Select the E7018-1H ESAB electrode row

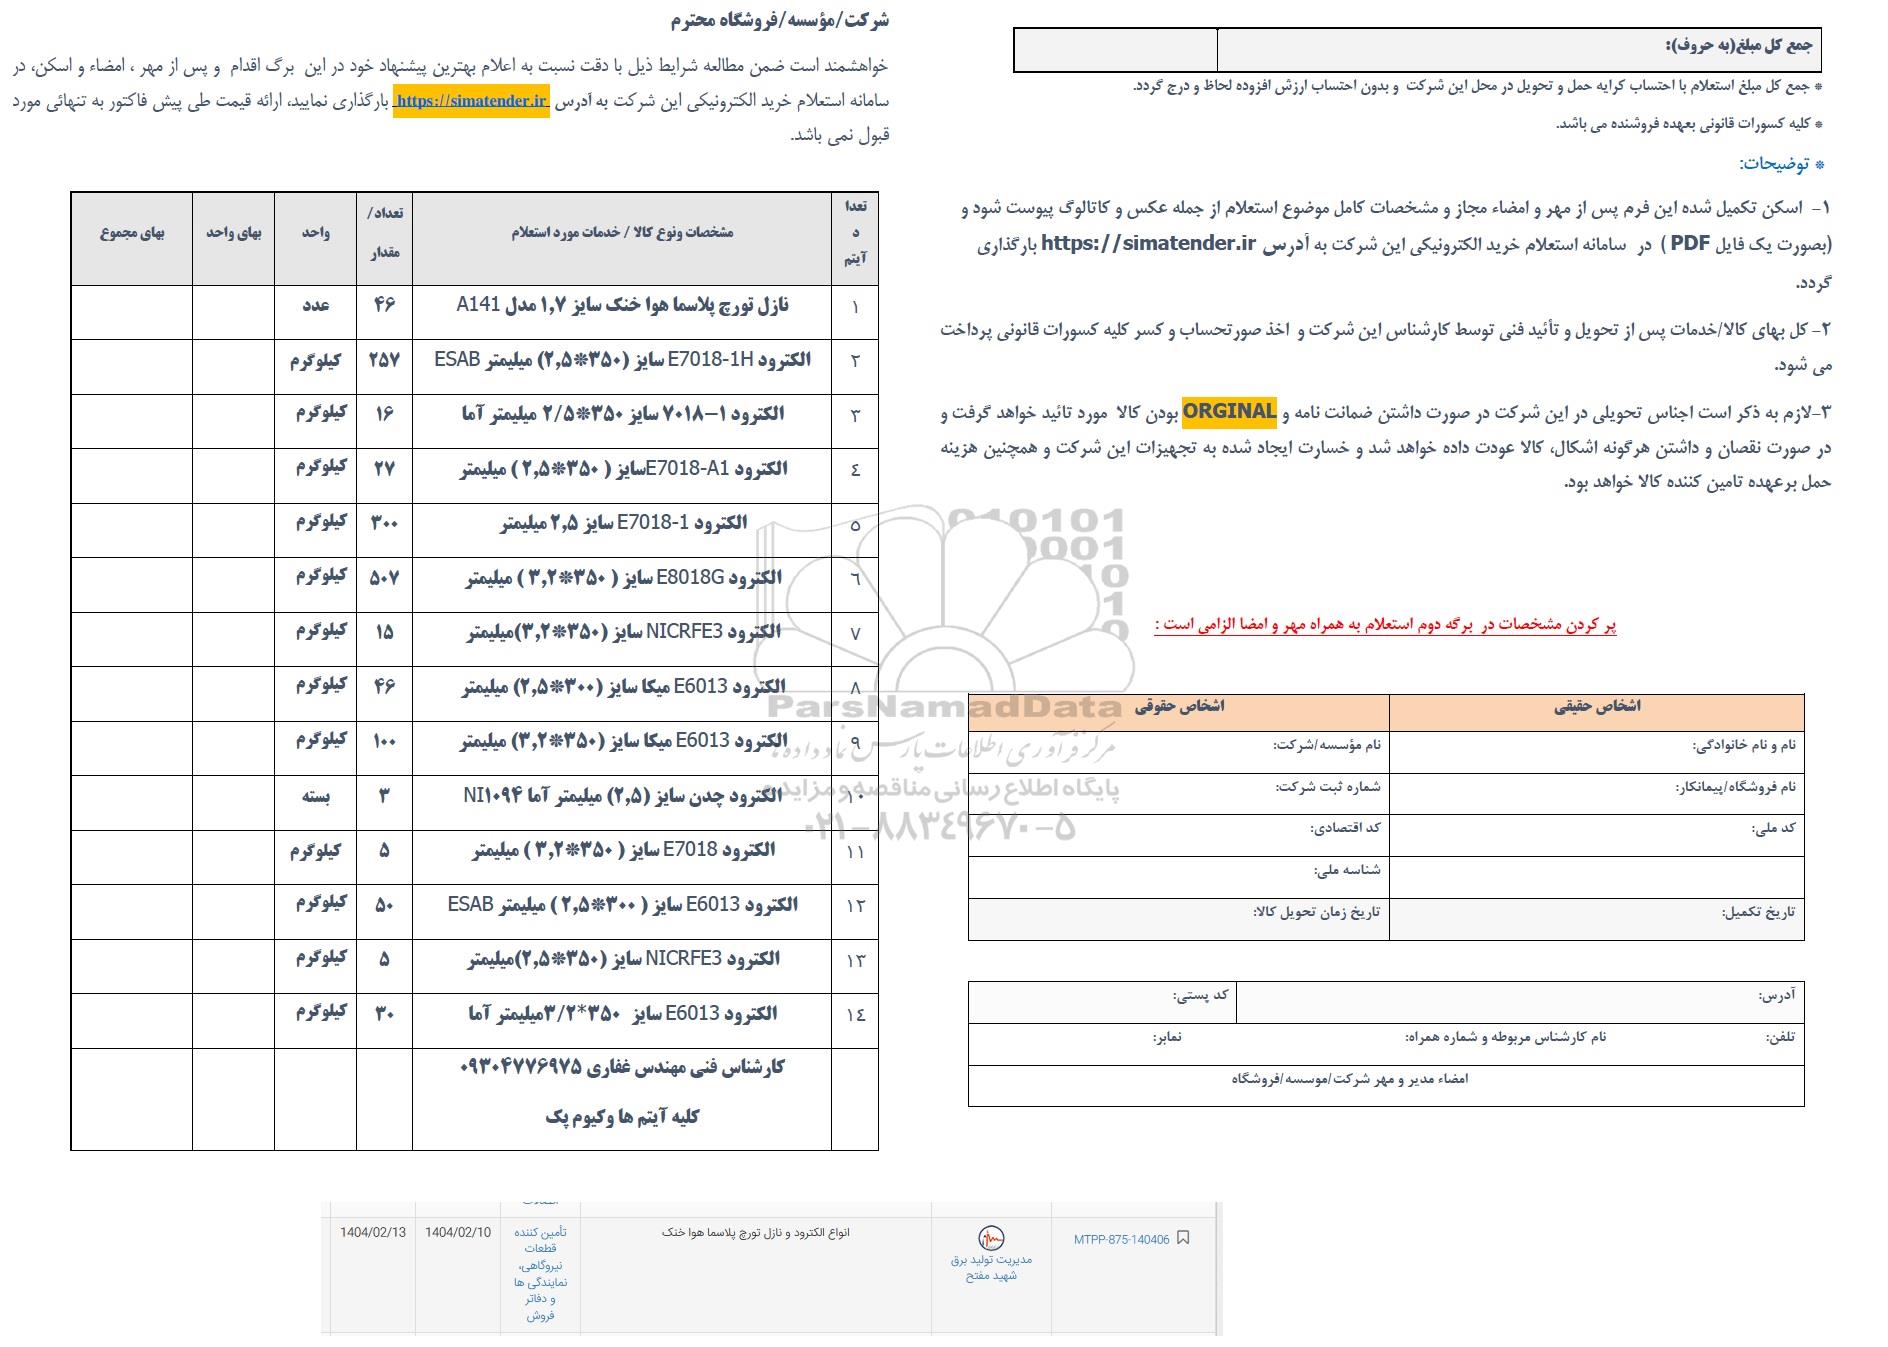[x=474, y=366]
